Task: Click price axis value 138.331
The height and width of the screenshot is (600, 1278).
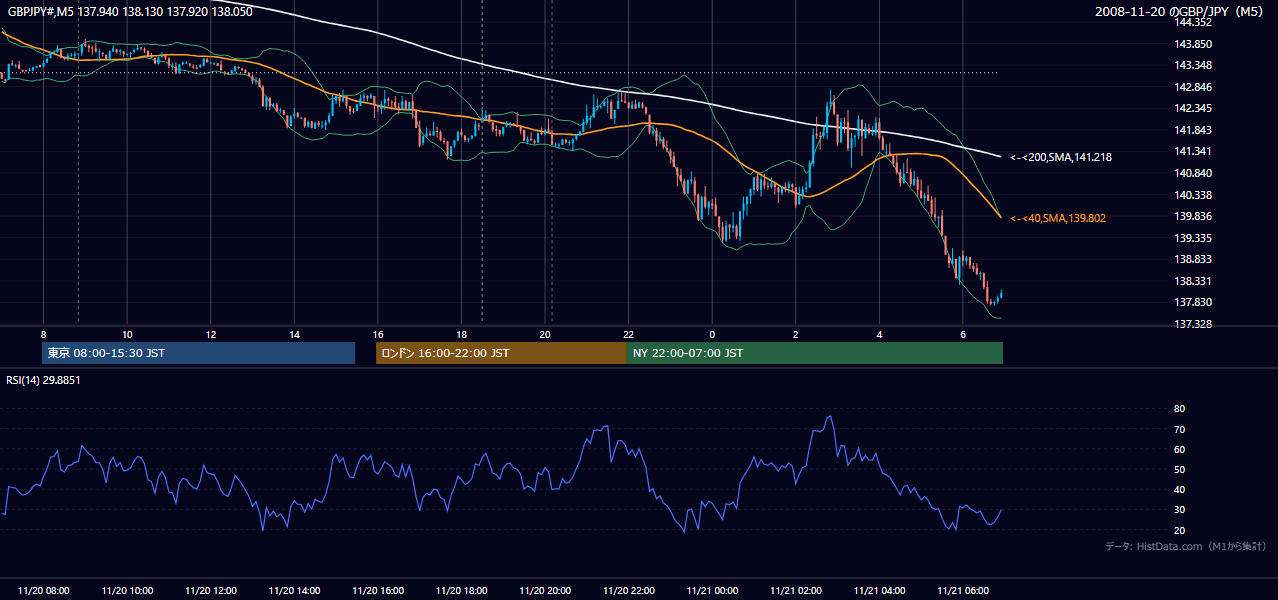Action: click(x=1193, y=281)
